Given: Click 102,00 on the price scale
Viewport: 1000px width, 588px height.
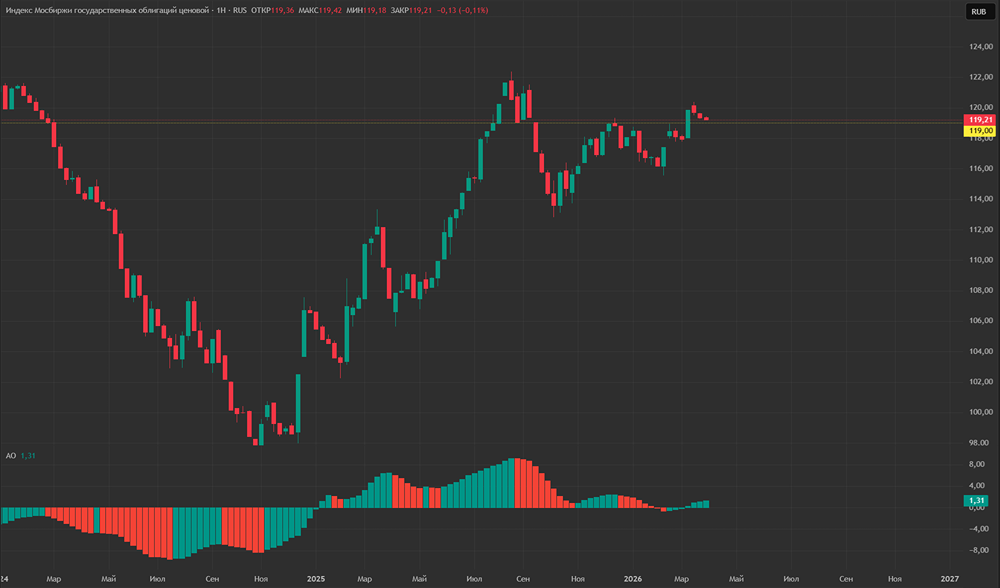Looking at the screenshot, I should coord(981,381).
